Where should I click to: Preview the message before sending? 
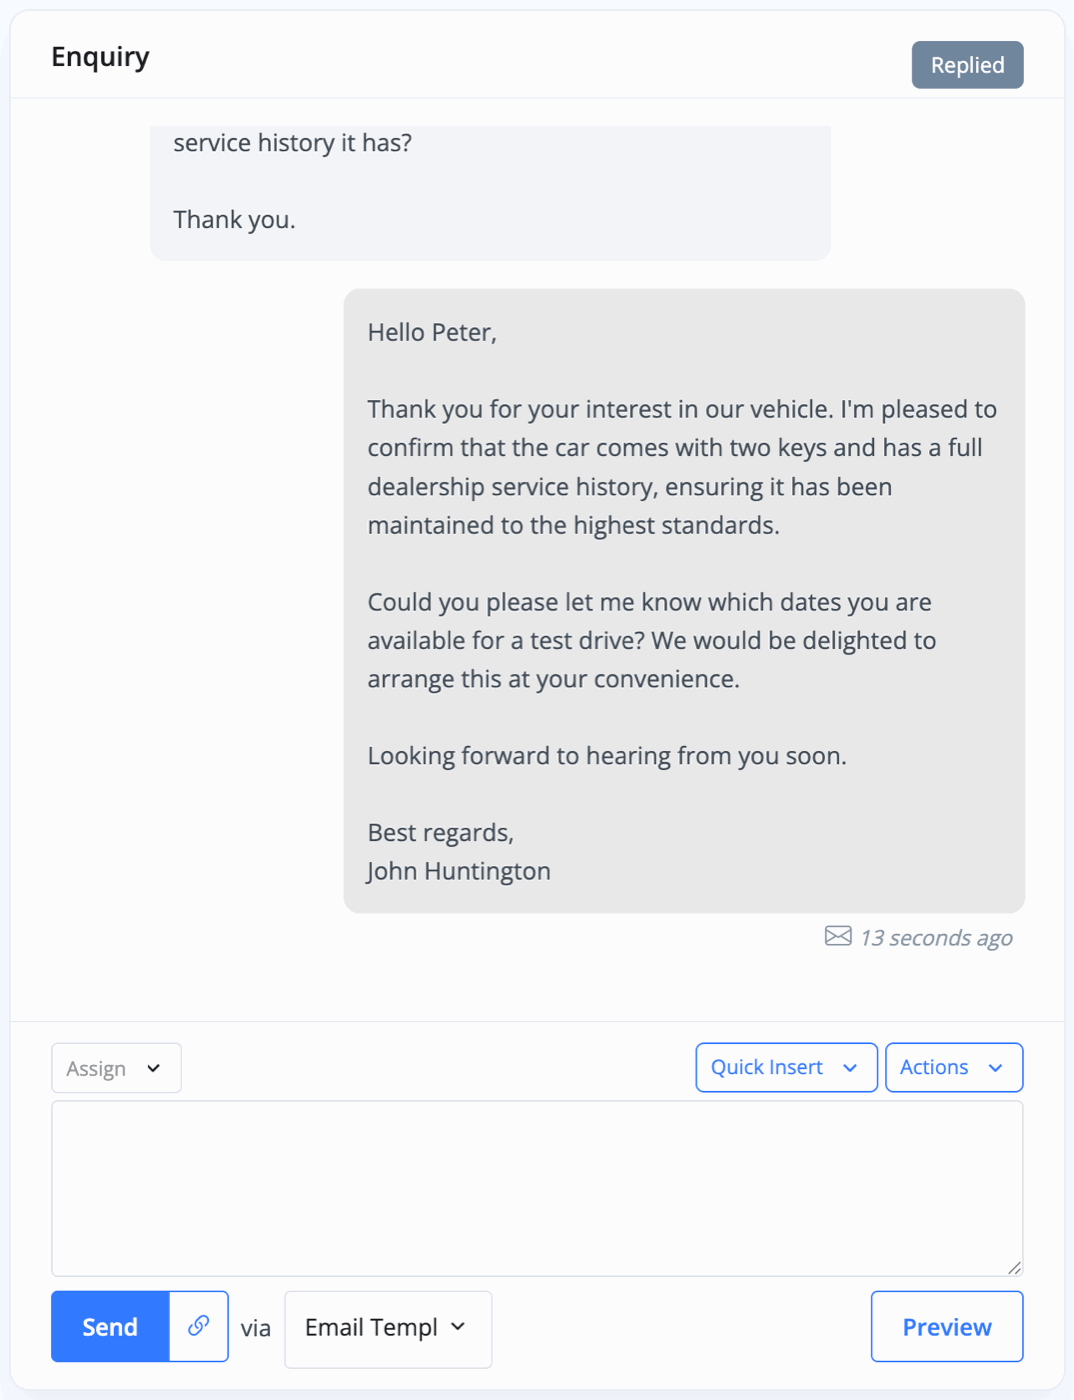947,1326
